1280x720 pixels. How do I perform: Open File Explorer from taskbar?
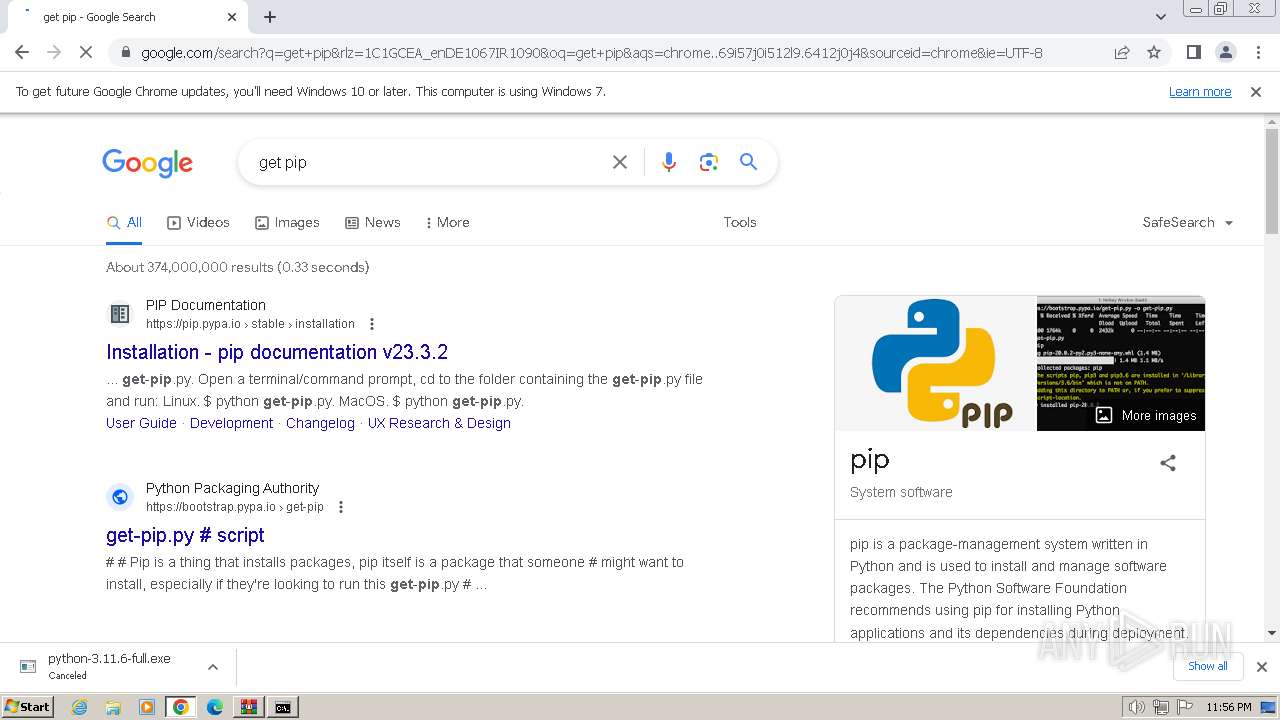click(113, 707)
